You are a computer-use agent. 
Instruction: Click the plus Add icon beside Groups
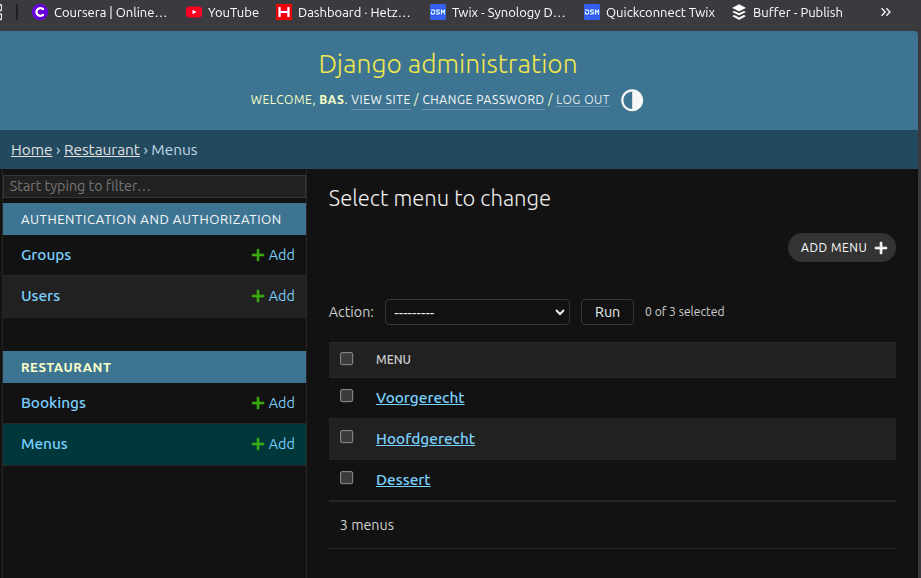(258, 255)
